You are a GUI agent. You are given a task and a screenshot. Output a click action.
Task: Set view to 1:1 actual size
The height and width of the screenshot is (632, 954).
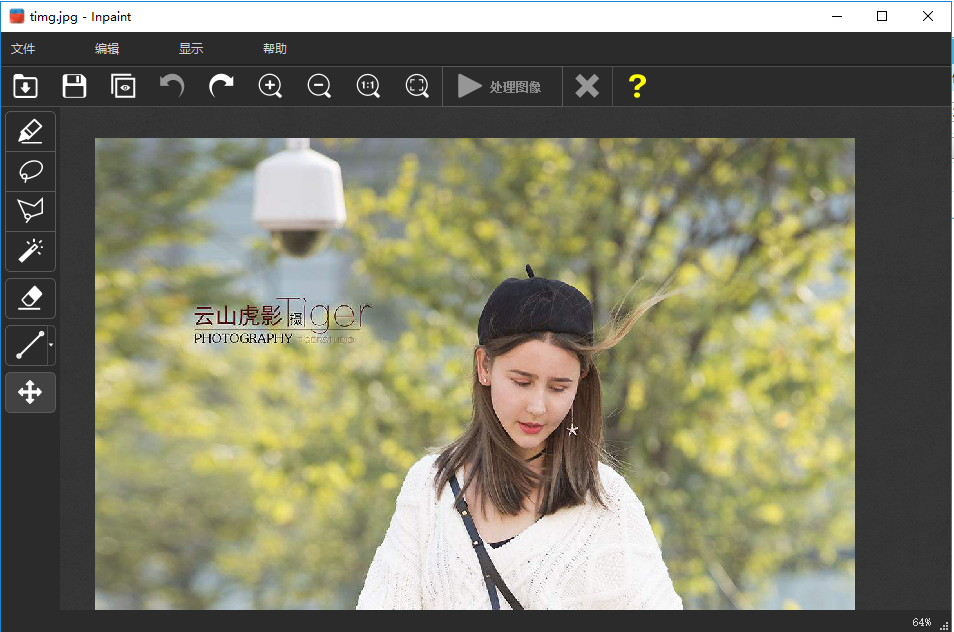pos(368,86)
